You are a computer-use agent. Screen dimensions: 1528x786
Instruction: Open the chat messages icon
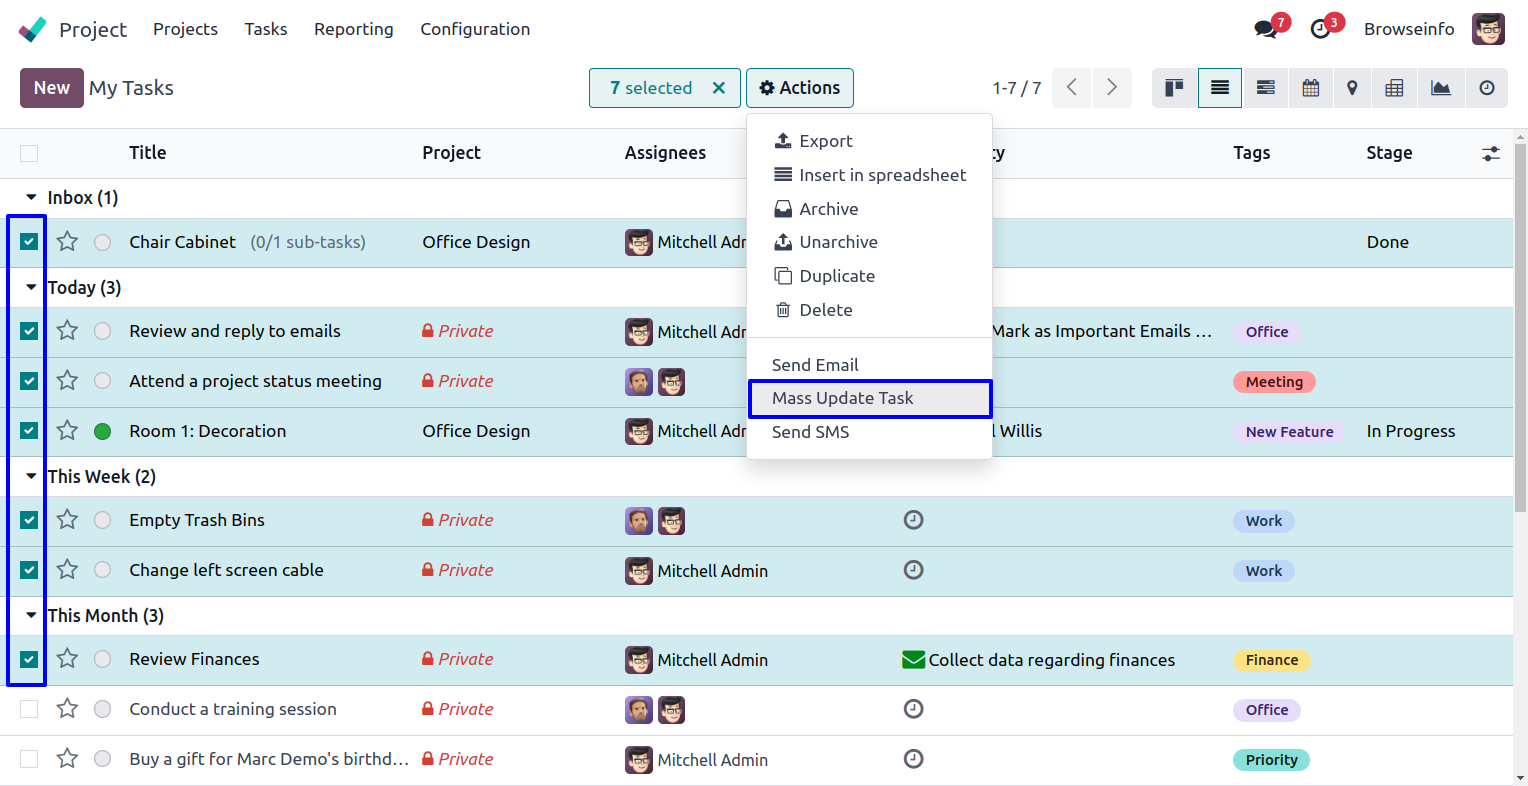point(1266,29)
